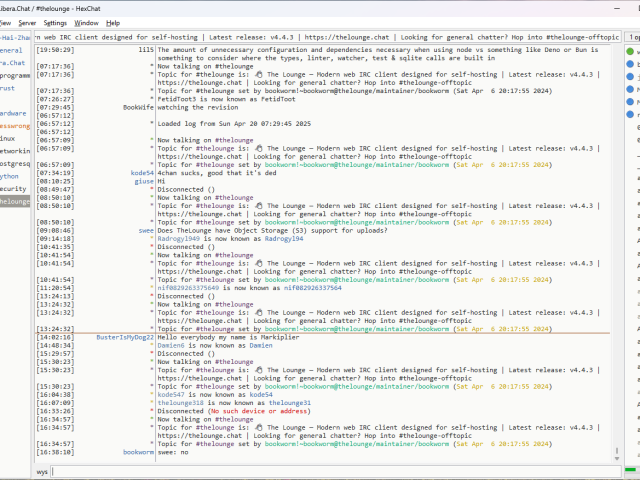
Task: Switch to the lesswrong channel in sidebar
Action: point(14,126)
